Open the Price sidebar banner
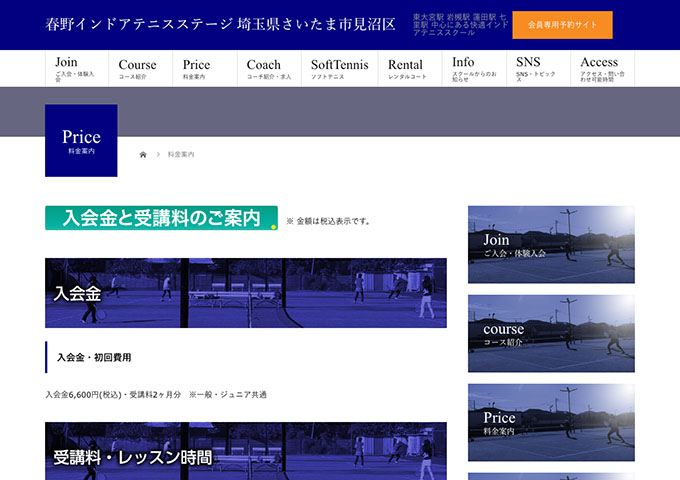This screenshot has width=680, height=480. coord(551,422)
